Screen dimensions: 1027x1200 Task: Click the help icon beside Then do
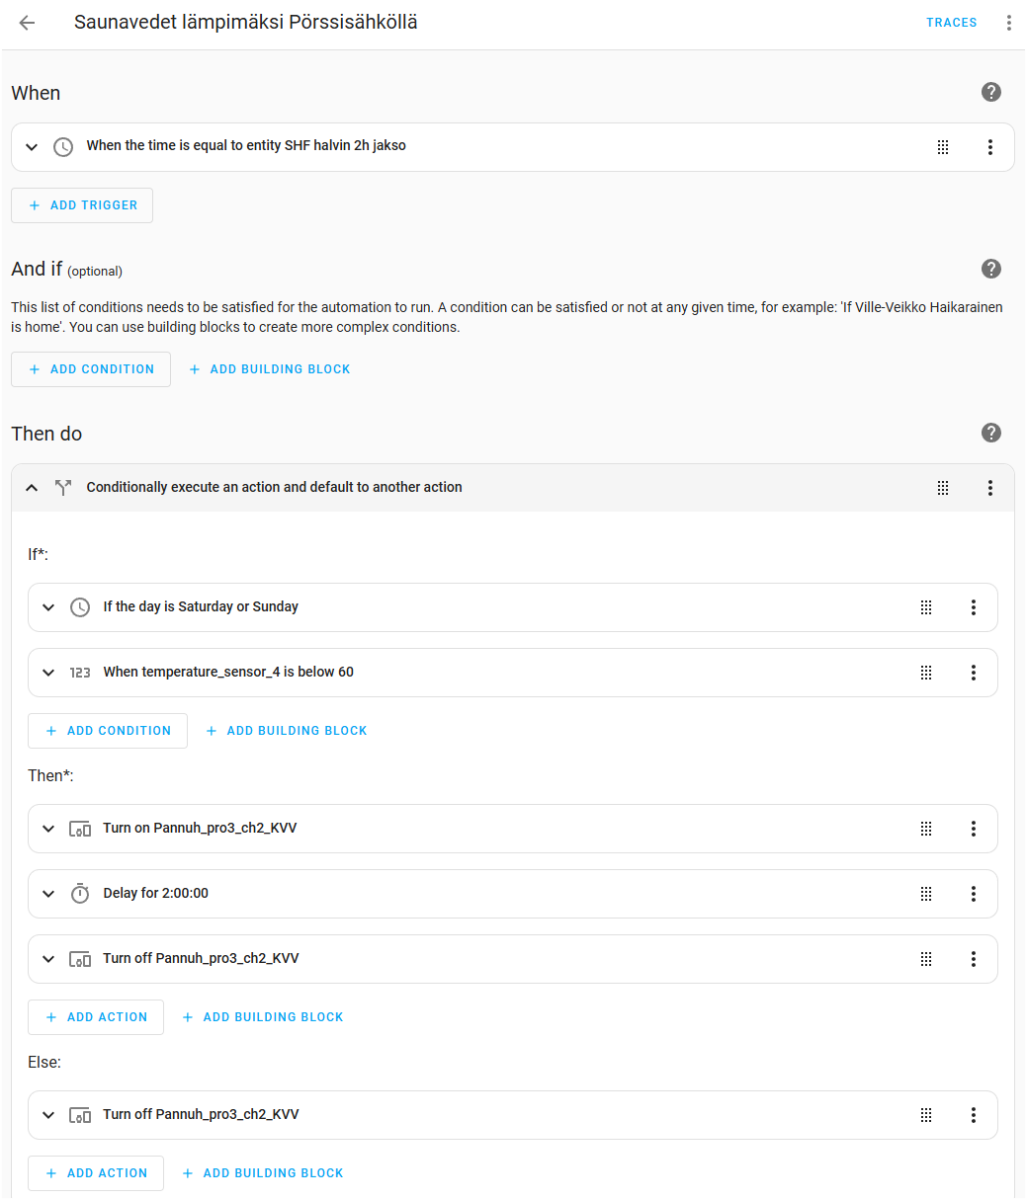(x=990, y=433)
